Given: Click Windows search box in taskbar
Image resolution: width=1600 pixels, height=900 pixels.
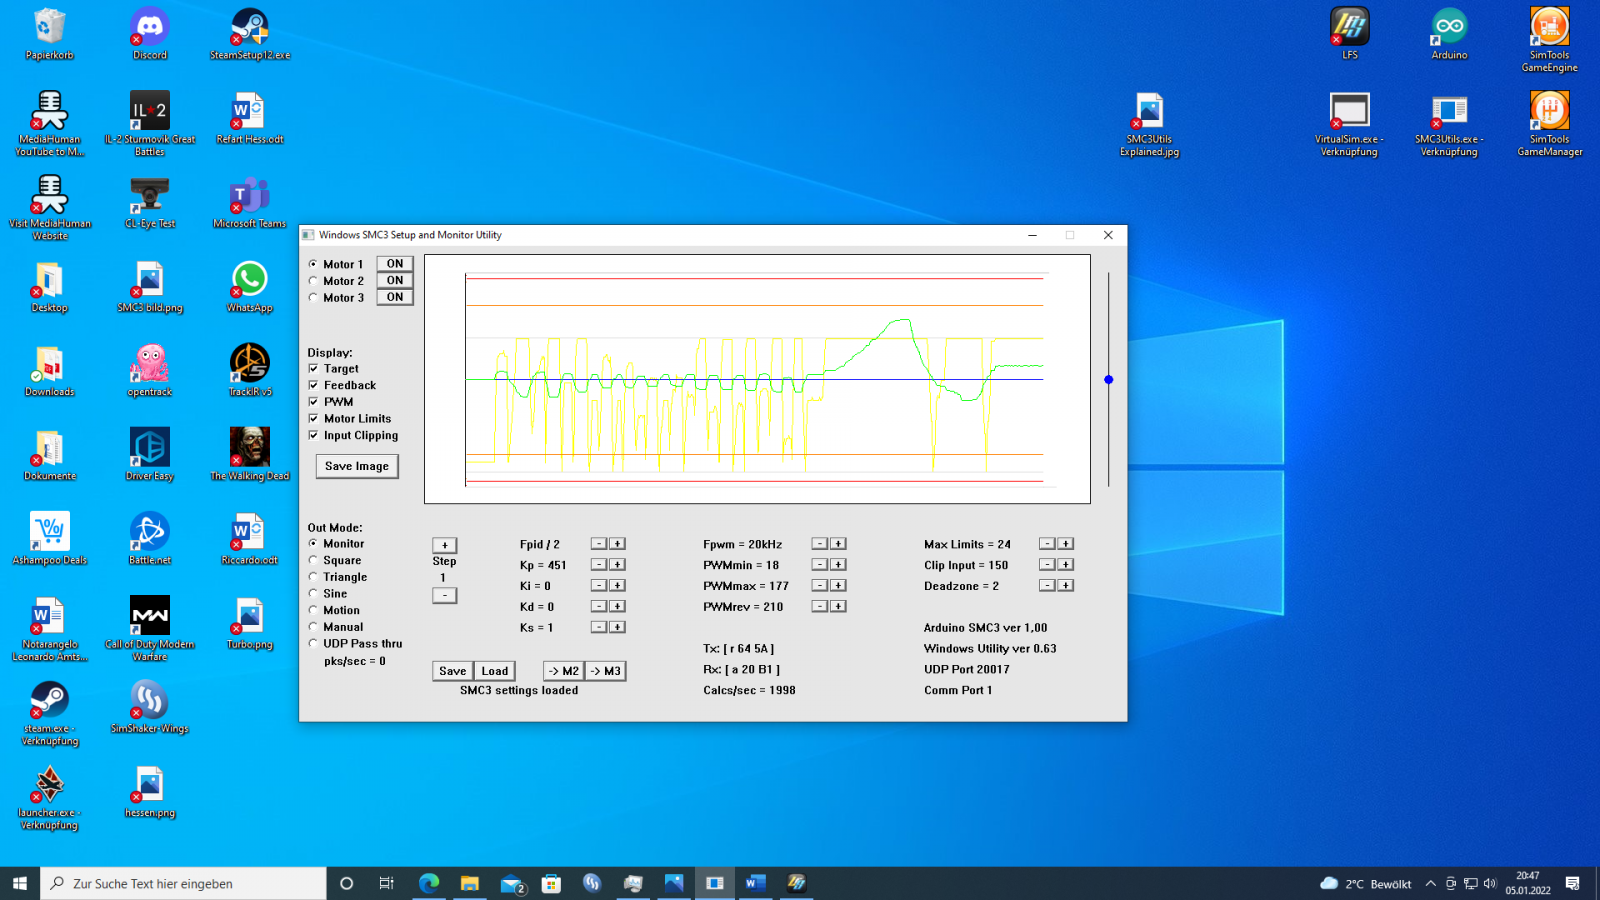Looking at the screenshot, I should click(183, 883).
